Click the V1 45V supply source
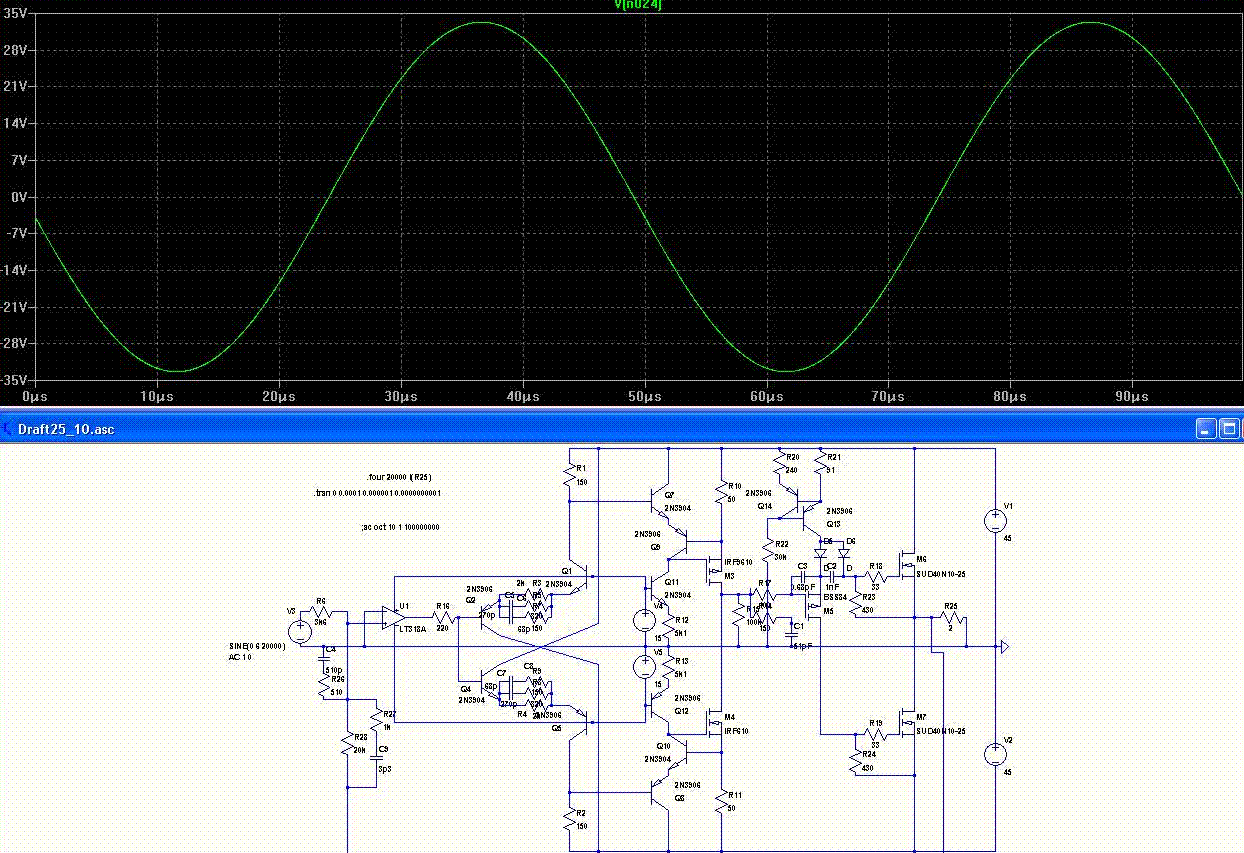The image size is (1244, 853). click(x=995, y=521)
